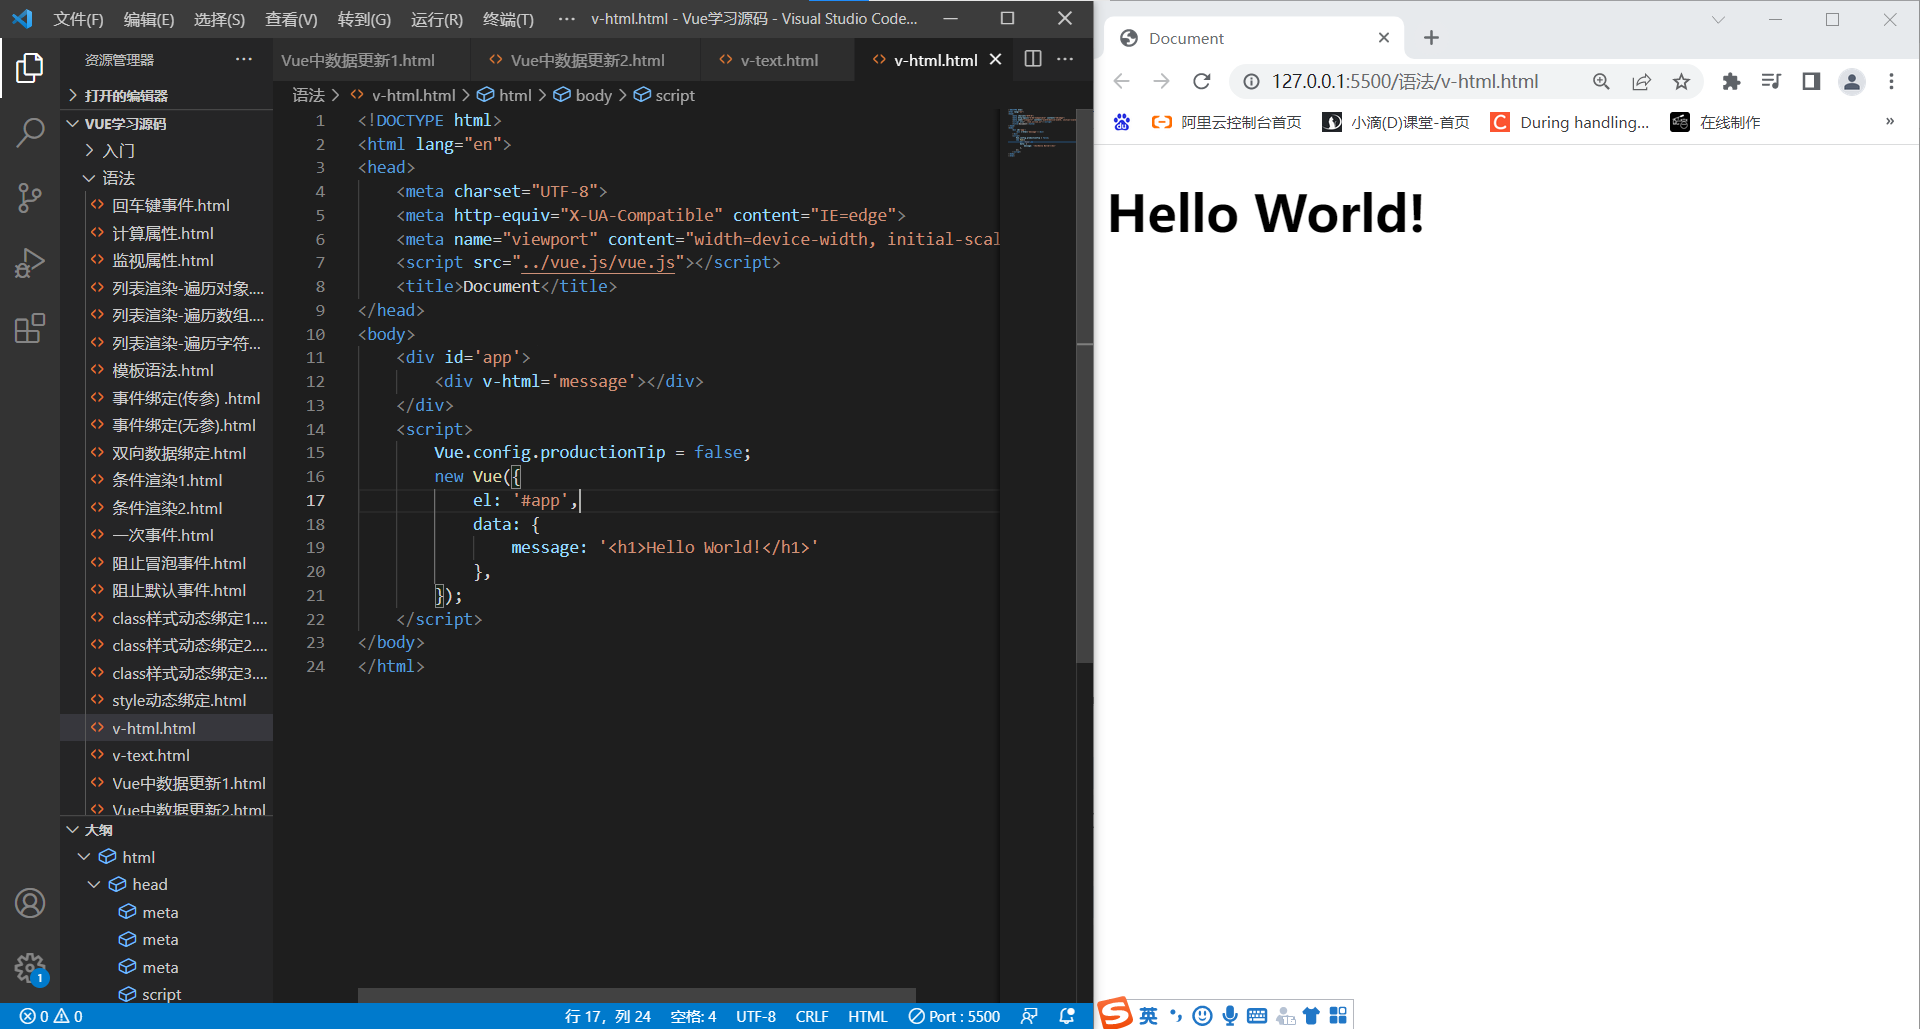Go back in Chrome browser
This screenshot has height=1029, width=1920.
[x=1122, y=81]
